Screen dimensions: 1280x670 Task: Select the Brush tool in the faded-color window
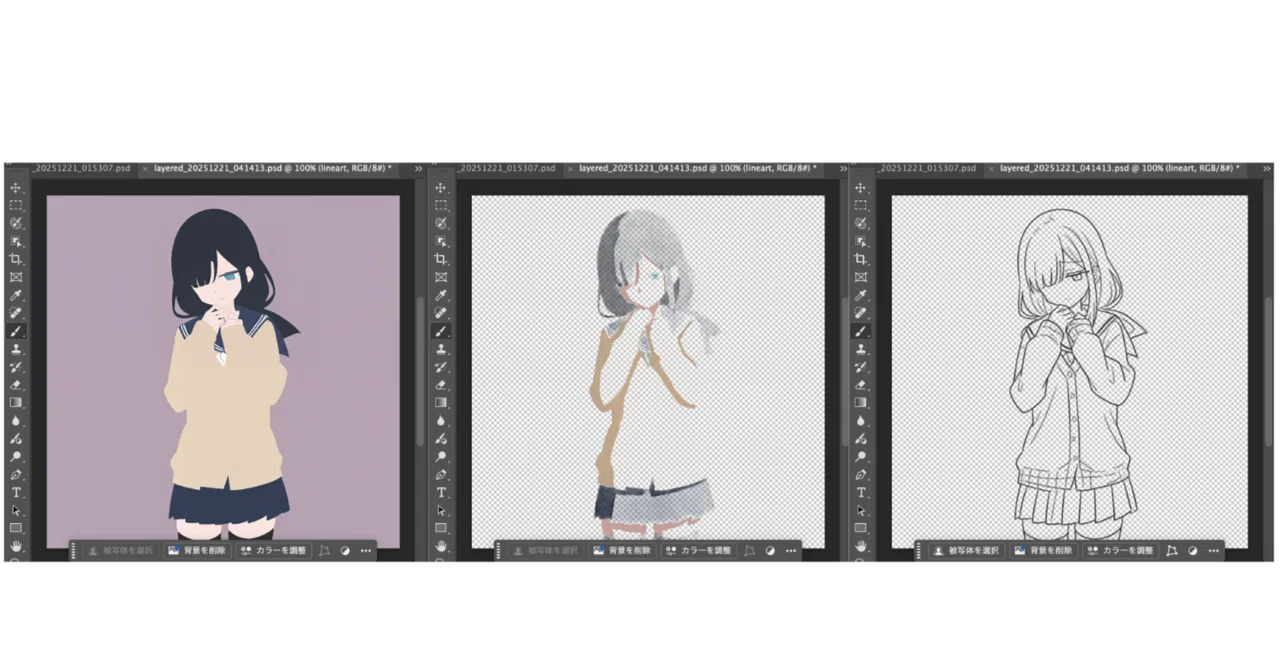click(x=440, y=332)
